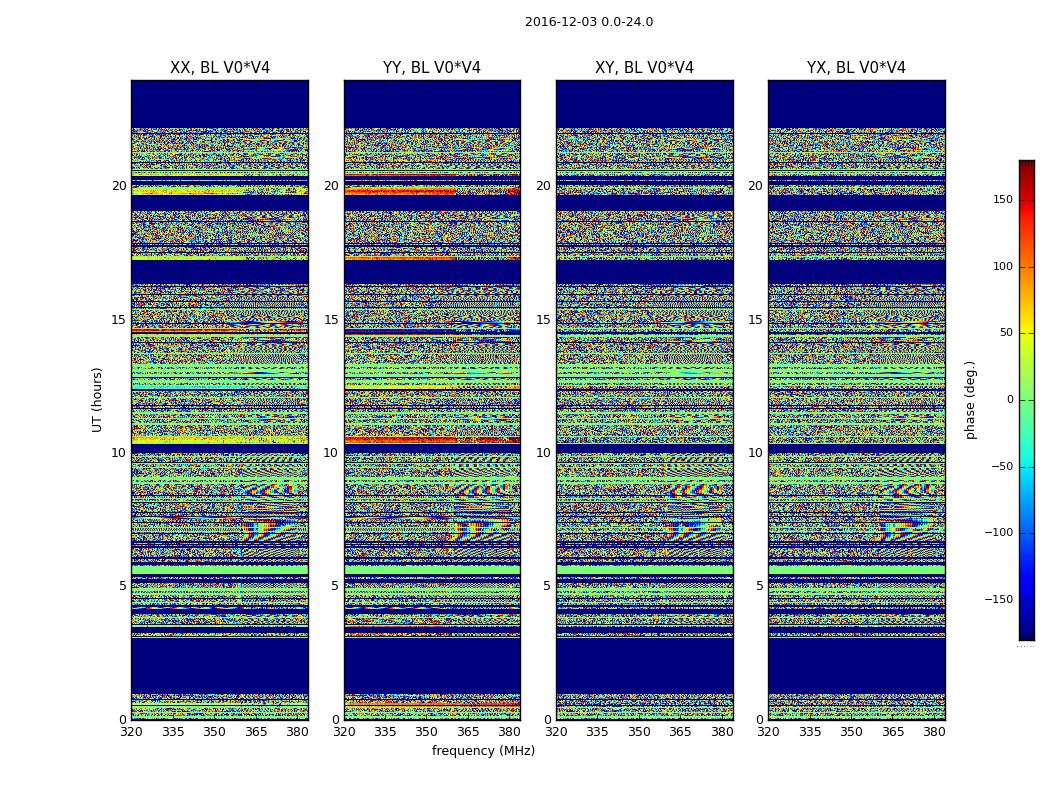
Task: Select the 'YX, BL V0*V4' panel title
Action: [x=856, y=68]
